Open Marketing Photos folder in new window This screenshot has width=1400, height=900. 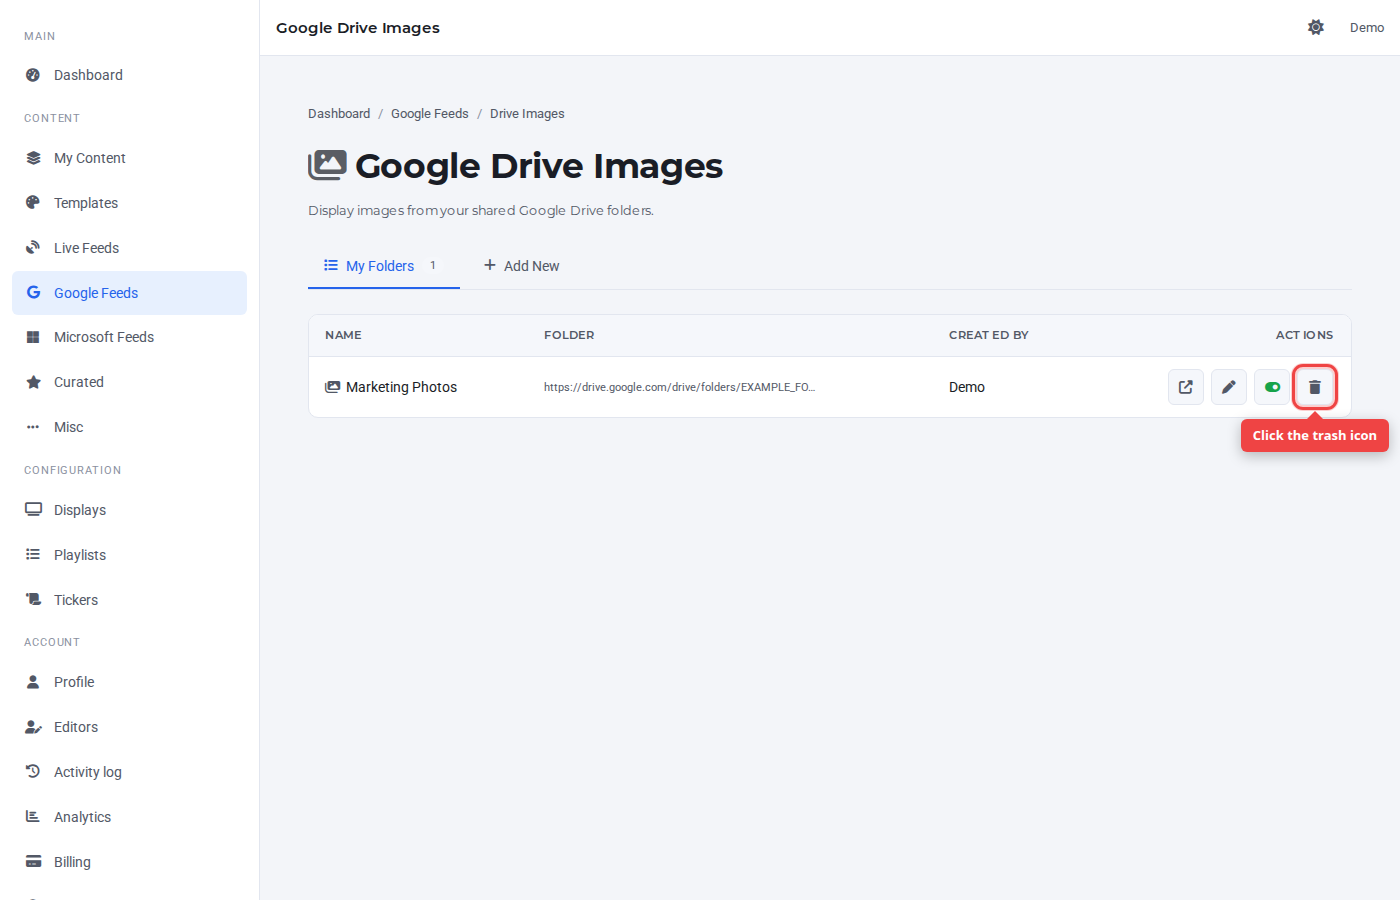(1186, 387)
